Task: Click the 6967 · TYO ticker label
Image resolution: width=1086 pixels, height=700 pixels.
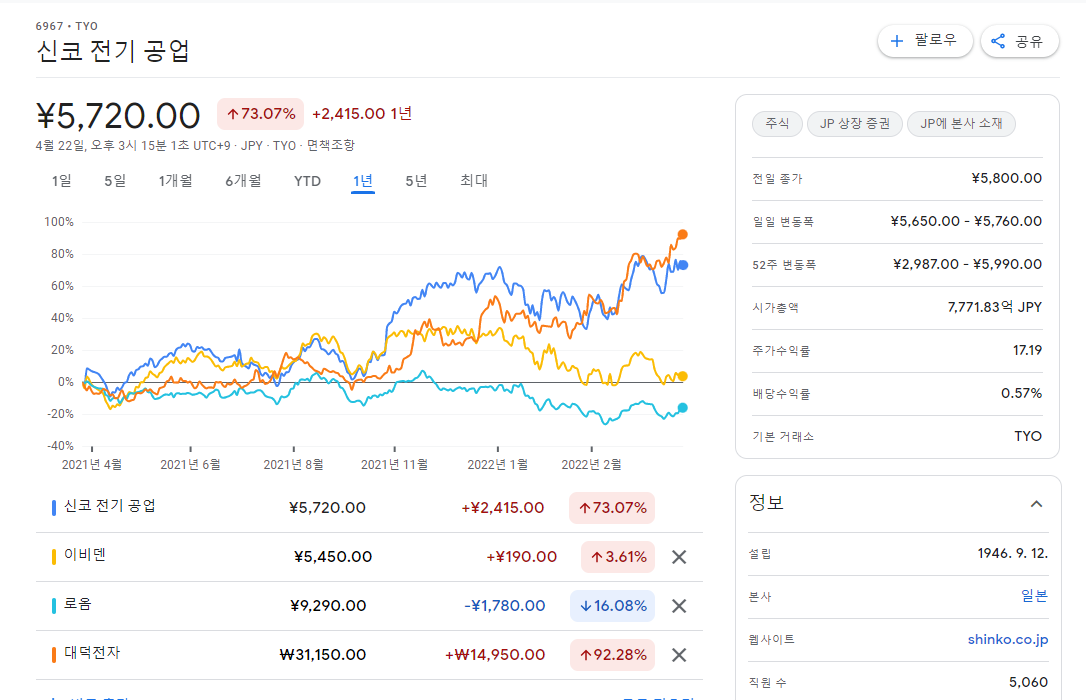Action: (66, 26)
